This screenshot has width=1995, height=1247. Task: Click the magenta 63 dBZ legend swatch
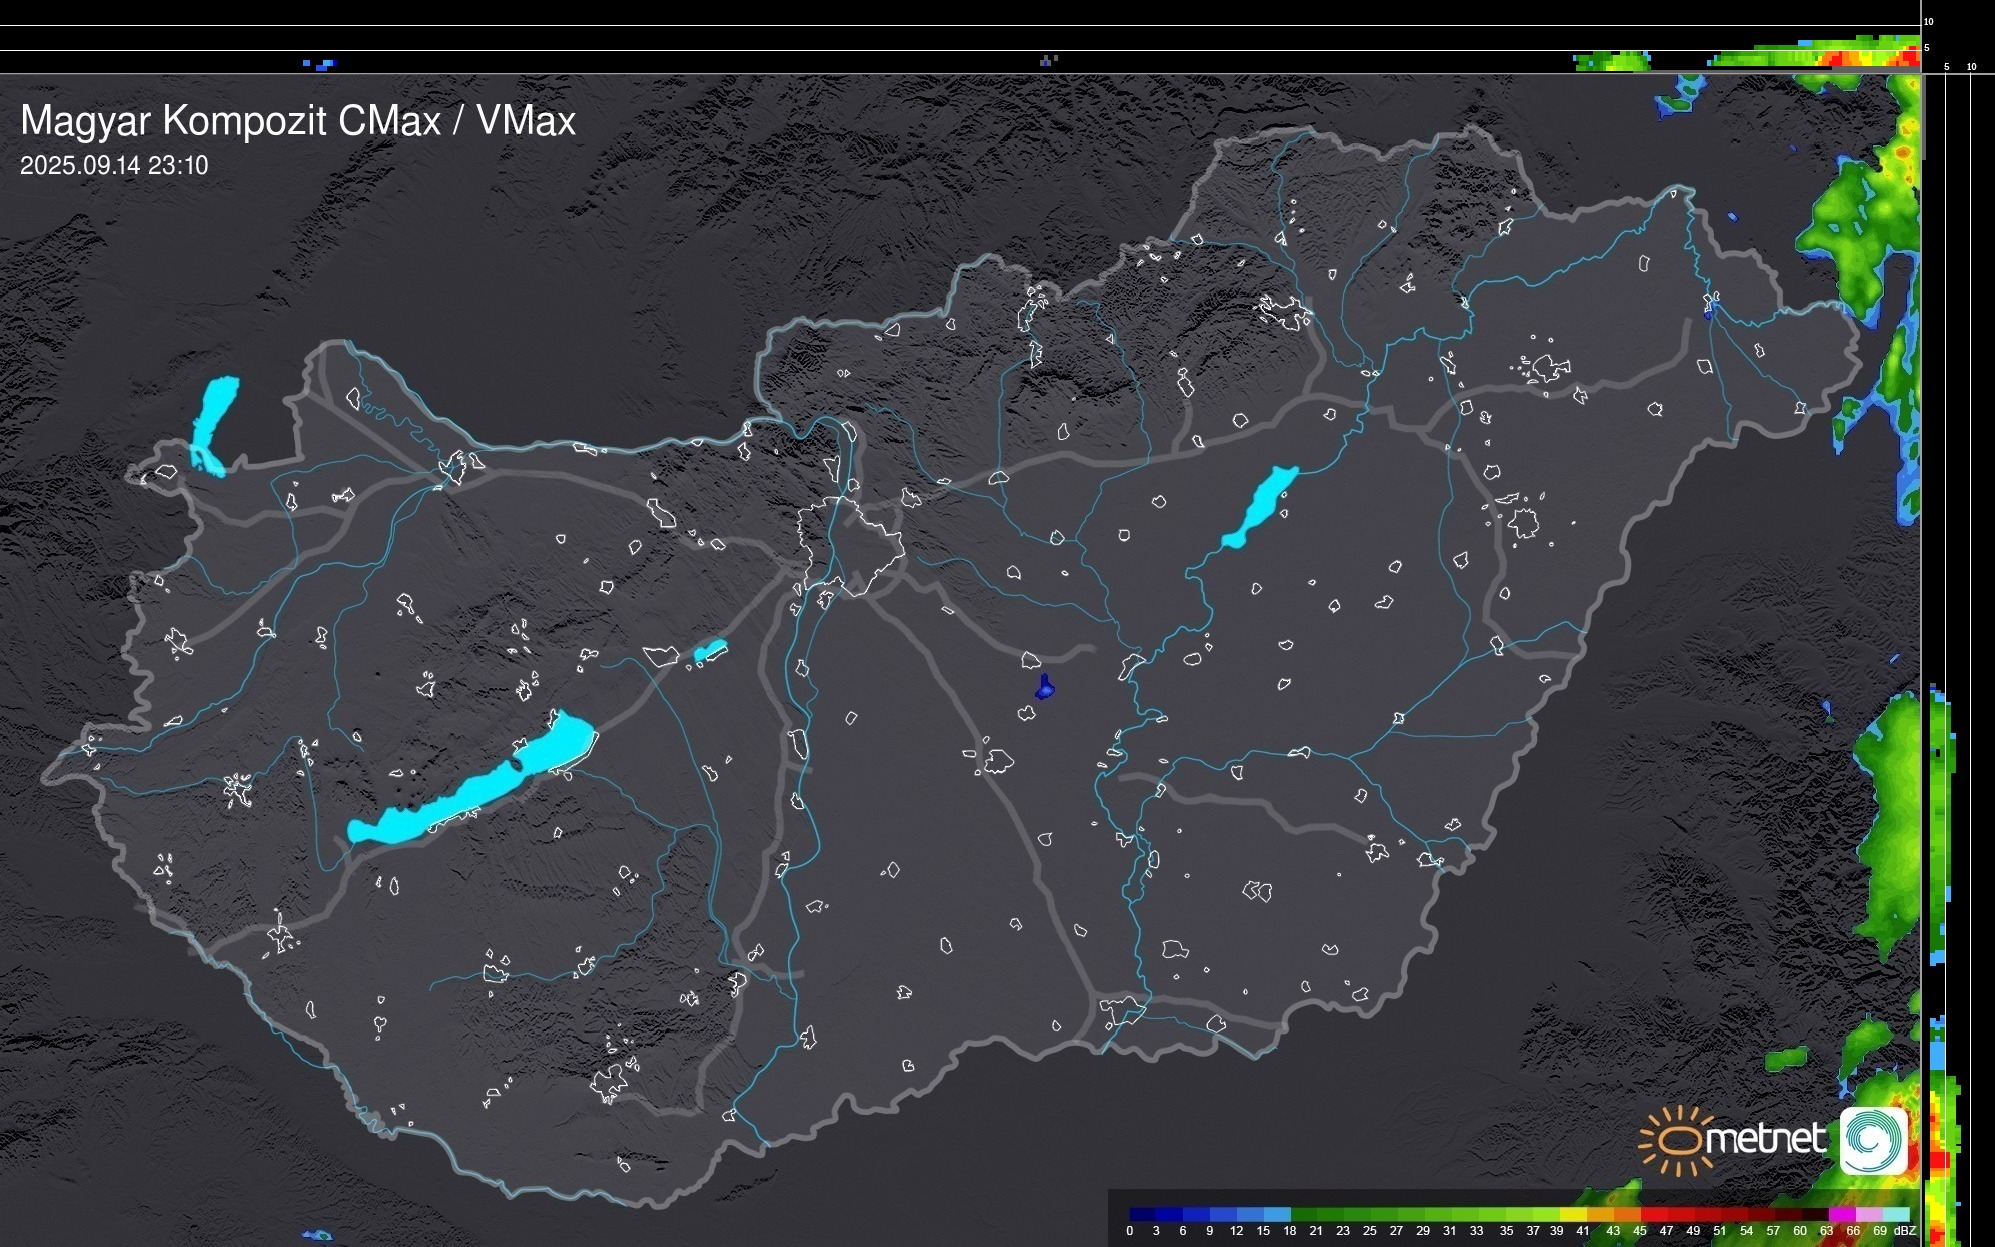[1840, 1214]
